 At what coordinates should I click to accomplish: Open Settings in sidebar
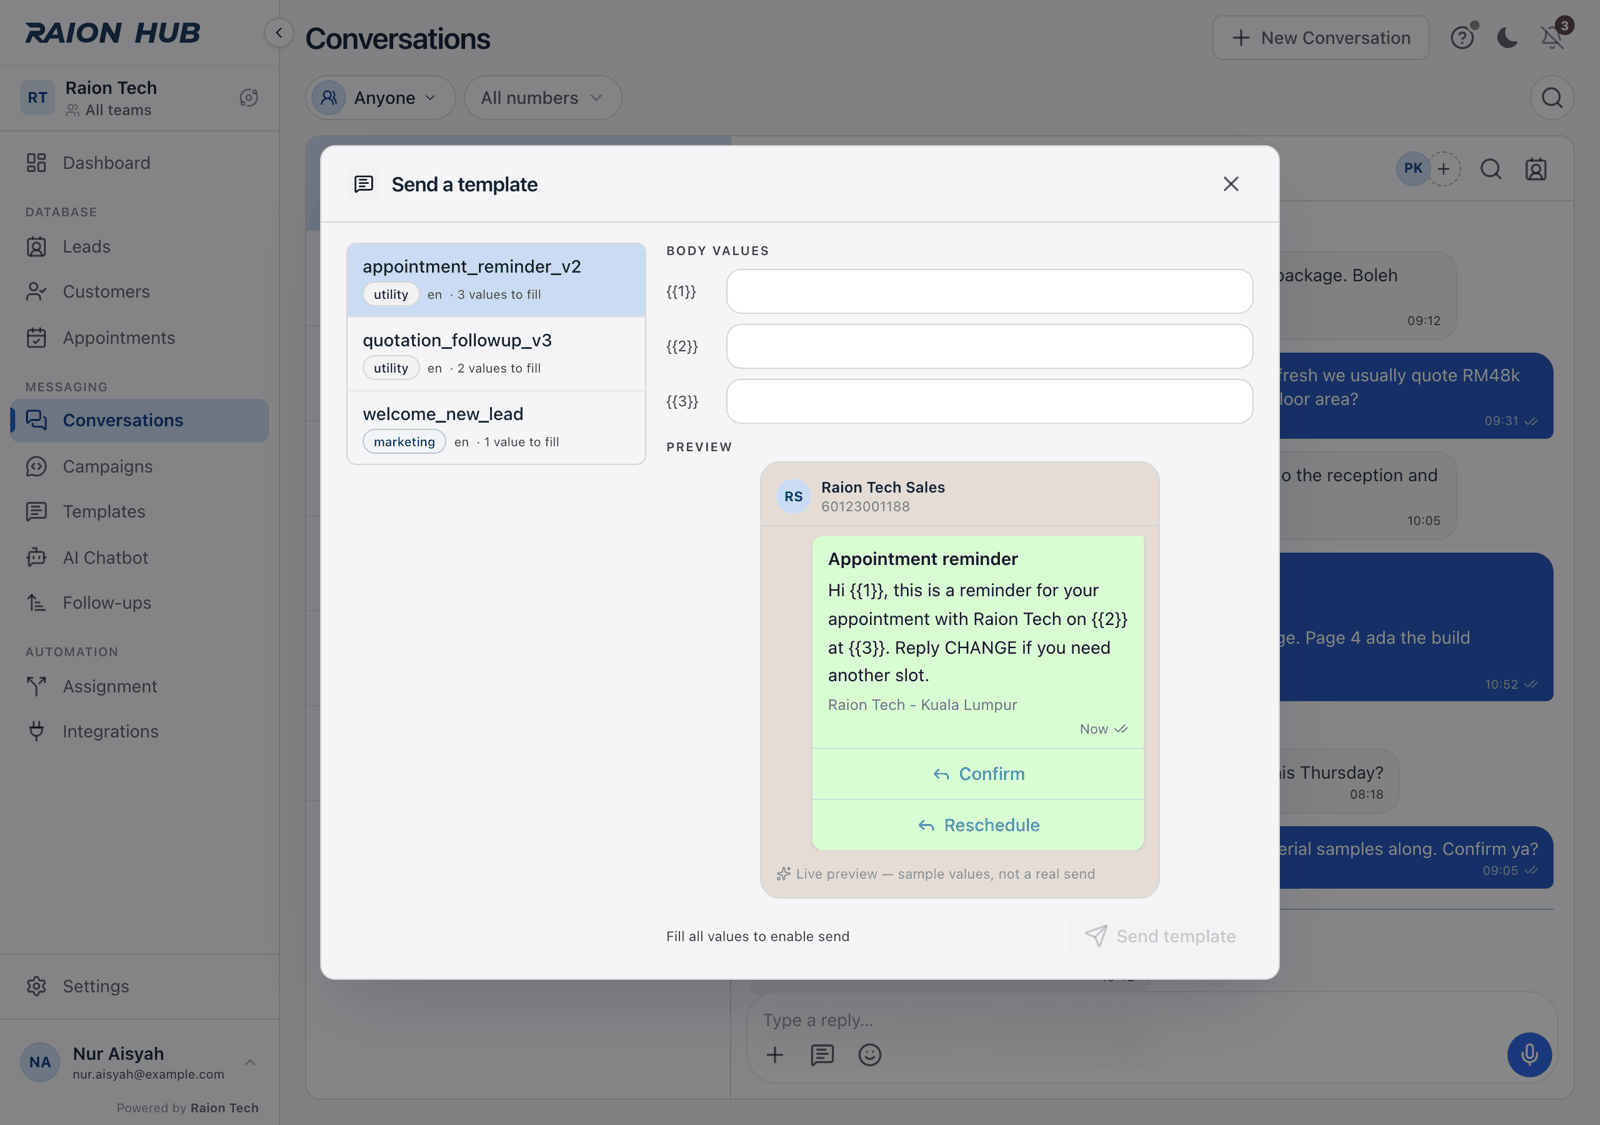tap(139, 986)
